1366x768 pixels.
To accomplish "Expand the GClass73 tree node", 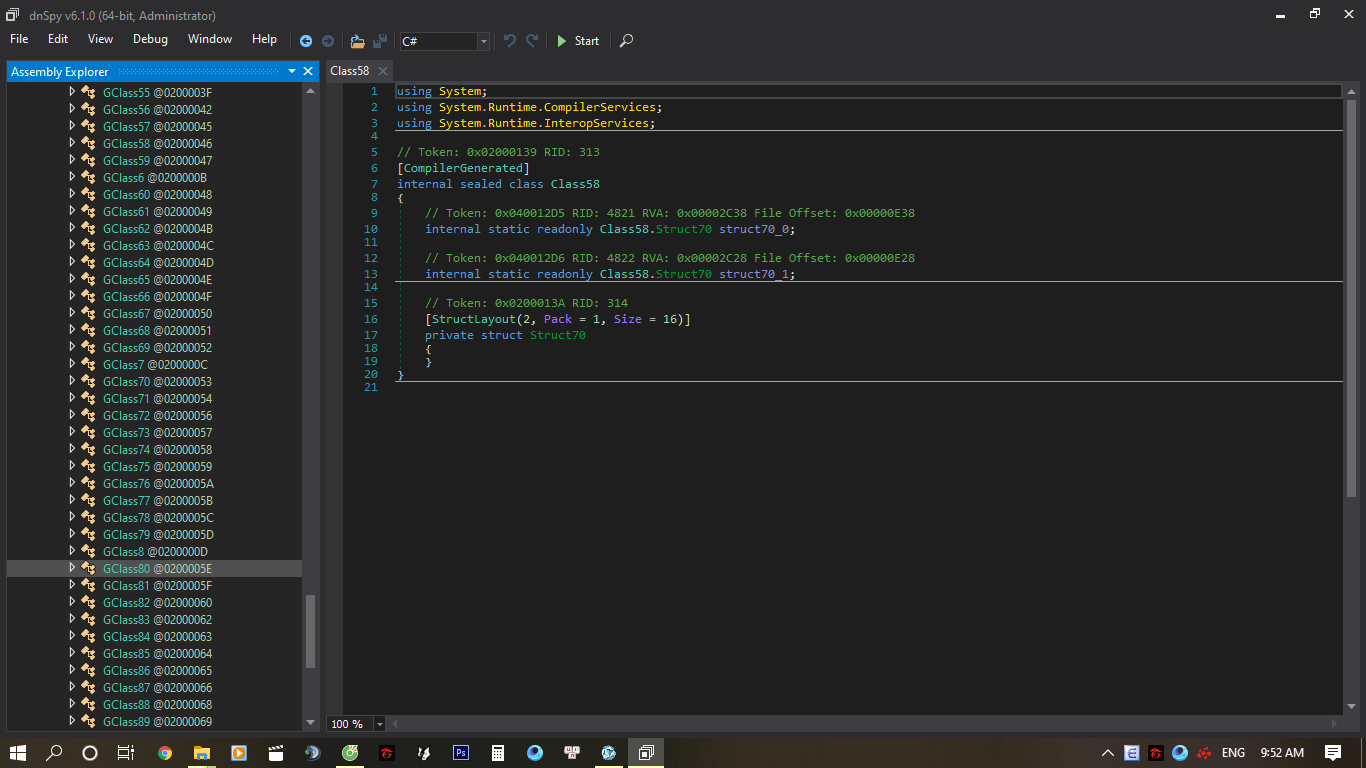I will 72,432.
